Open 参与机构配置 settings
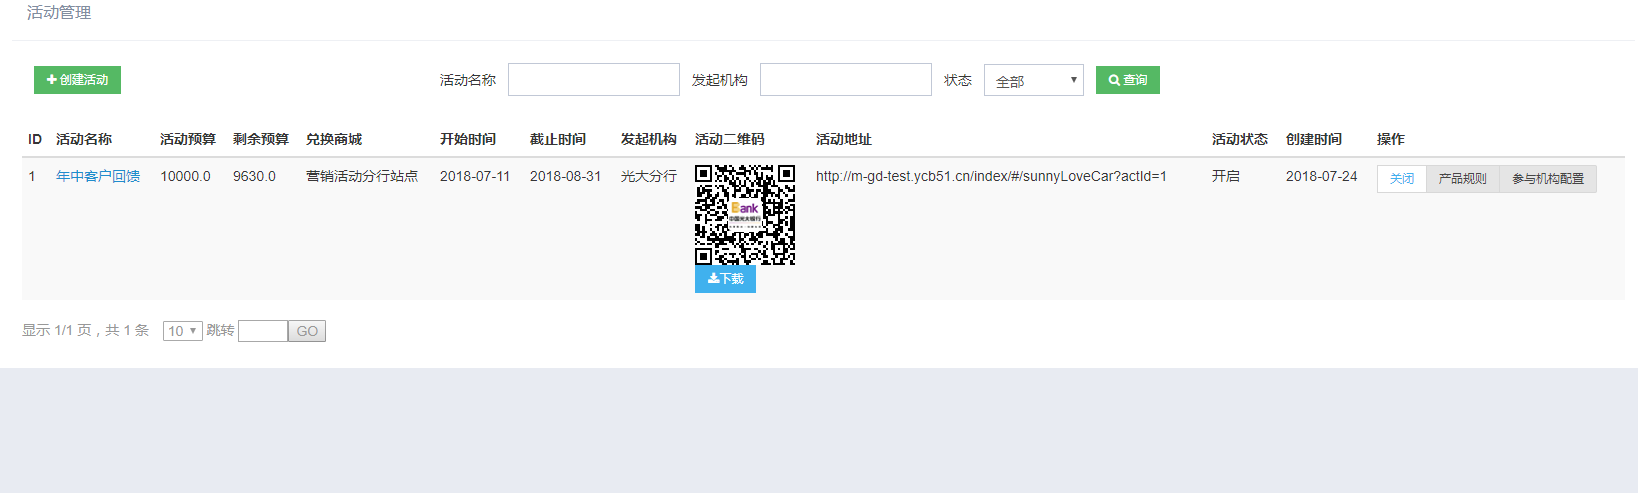 (1547, 179)
